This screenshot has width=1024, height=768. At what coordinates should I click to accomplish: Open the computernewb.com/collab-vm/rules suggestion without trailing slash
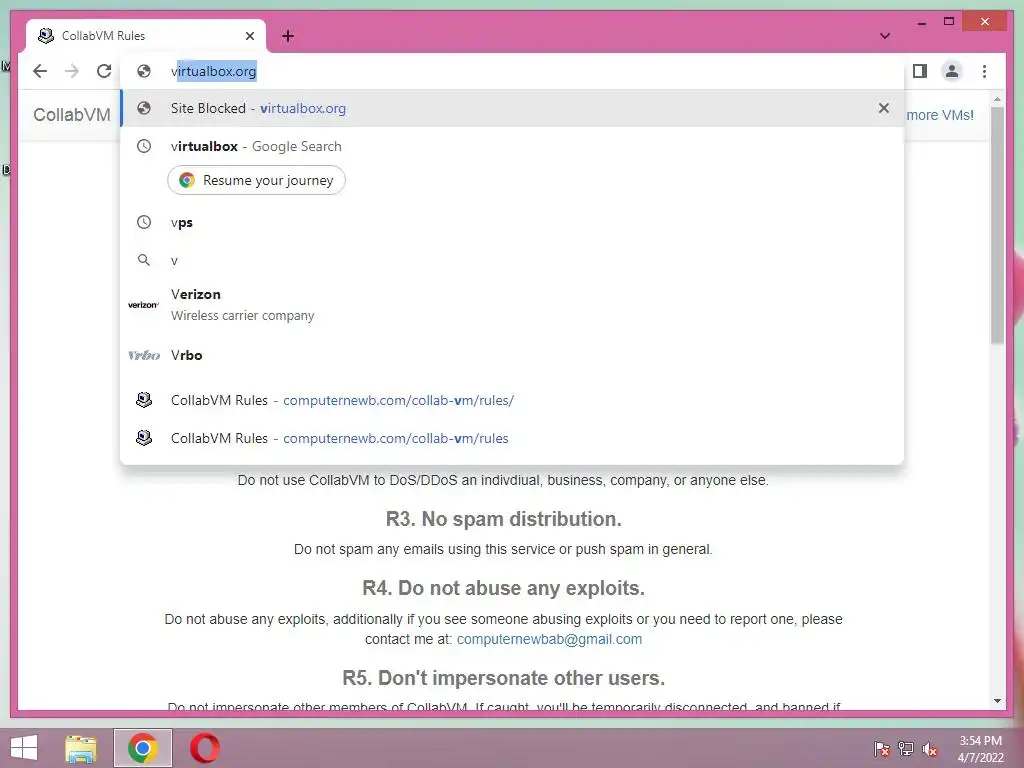(513, 438)
